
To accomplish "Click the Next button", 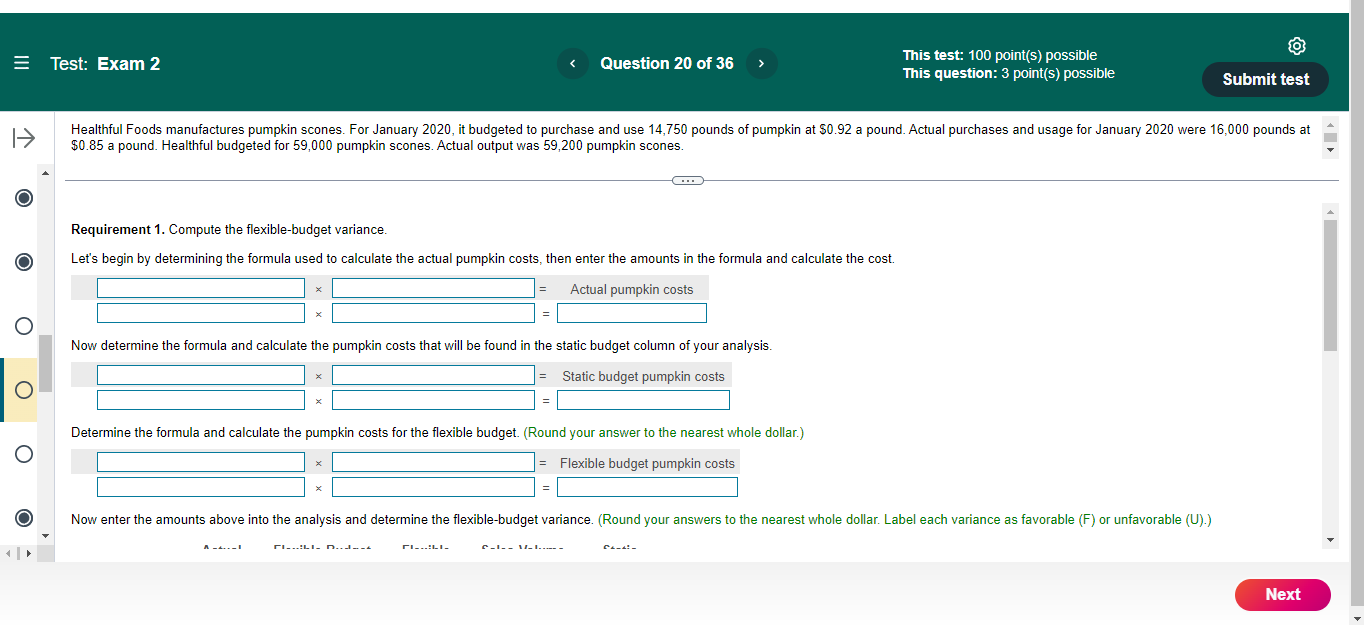I will [1282, 594].
